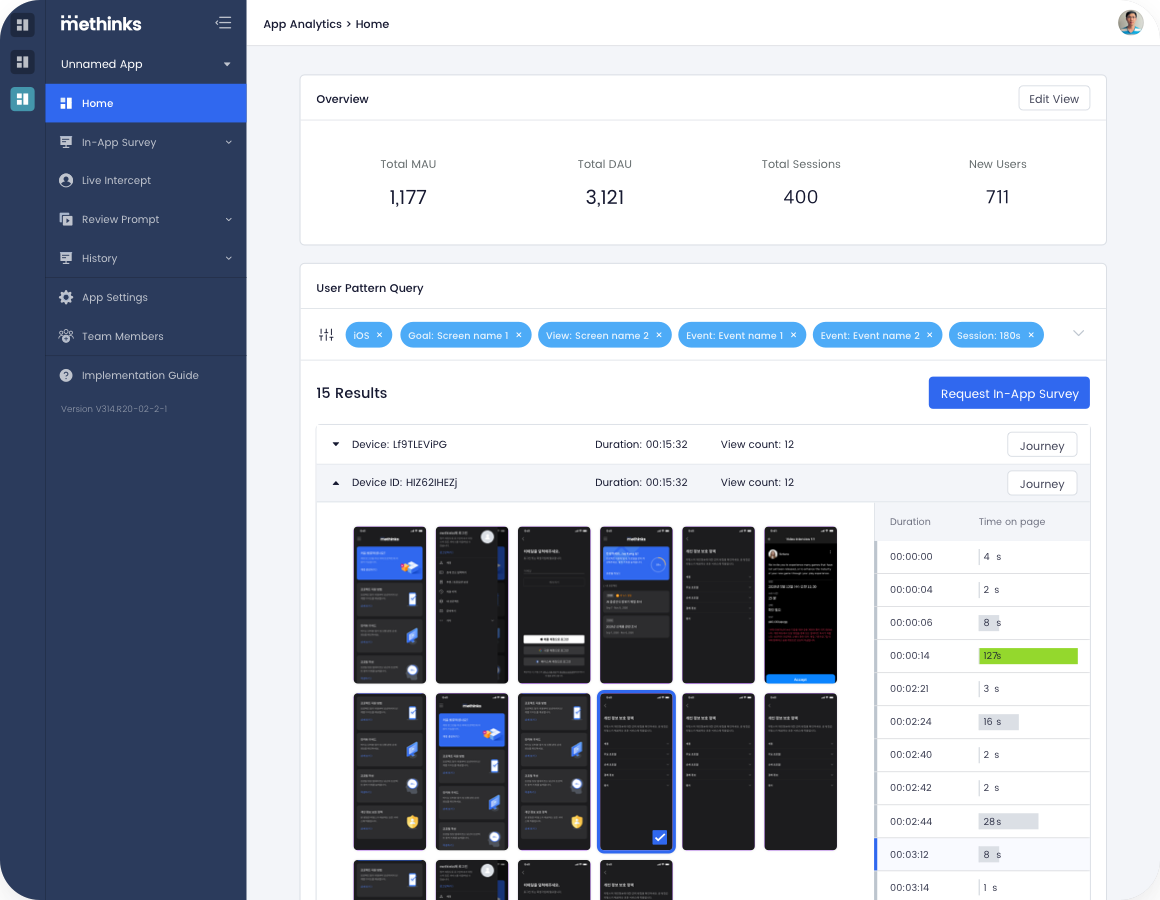Click App Analytics breadcrumb link
The width and height of the screenshot is (1160, 900).
[303, 24]
